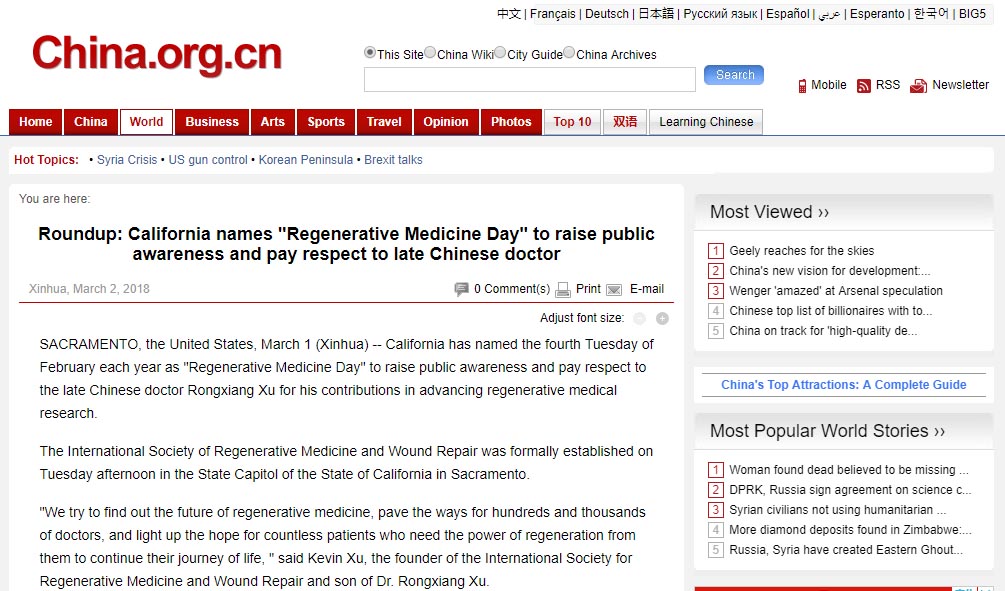The image size is (1005, 591).
Task: Open the RSS feed icon
Action: (864, 86)
